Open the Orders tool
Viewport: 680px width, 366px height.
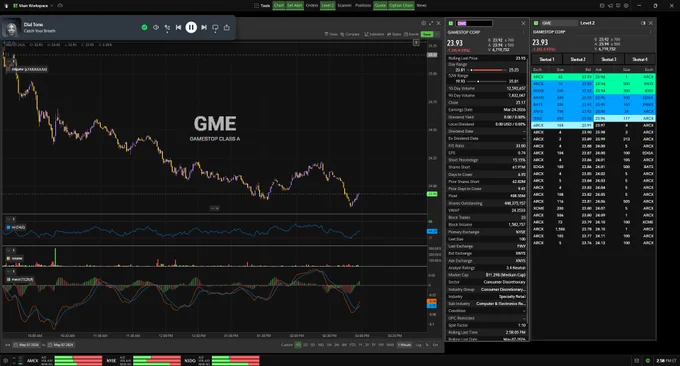[312, 6]
